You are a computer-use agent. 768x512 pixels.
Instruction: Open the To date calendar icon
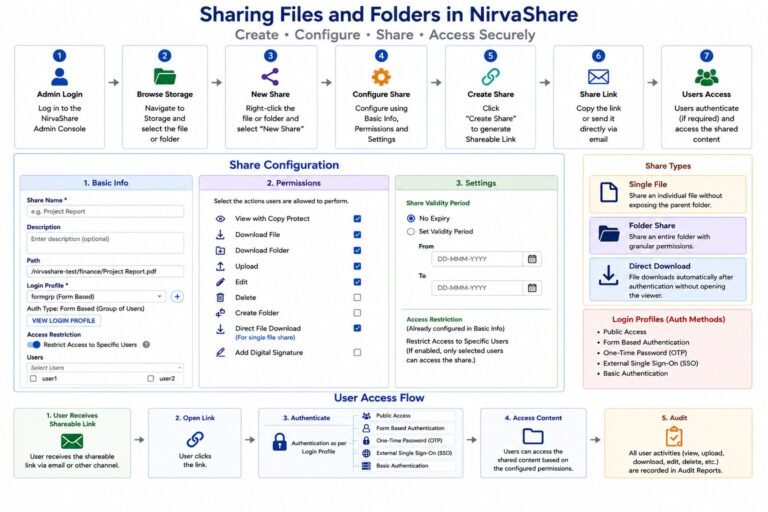[x=532, y=288]
